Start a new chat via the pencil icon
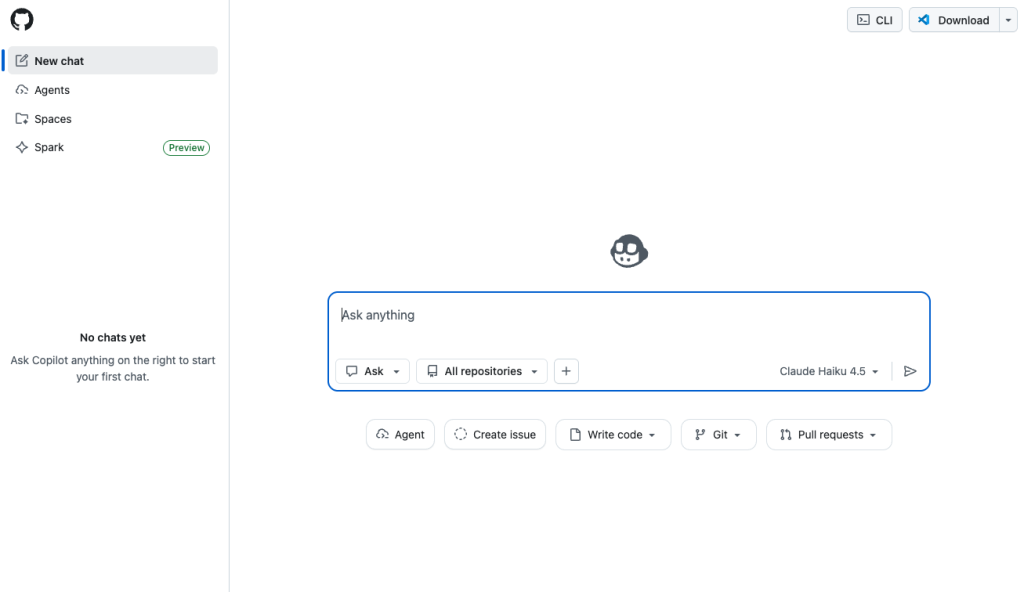Viewport: 1024px width, 592px height. click(24, 60)
